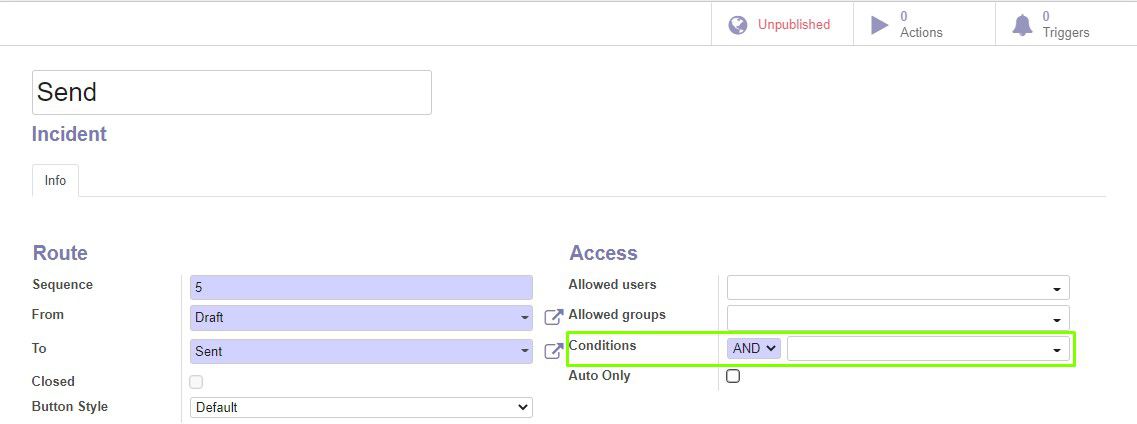Click the Sequence field containing 5
Image resolution: width=1137 pixels, height=424 pixels.
(361, 288)
